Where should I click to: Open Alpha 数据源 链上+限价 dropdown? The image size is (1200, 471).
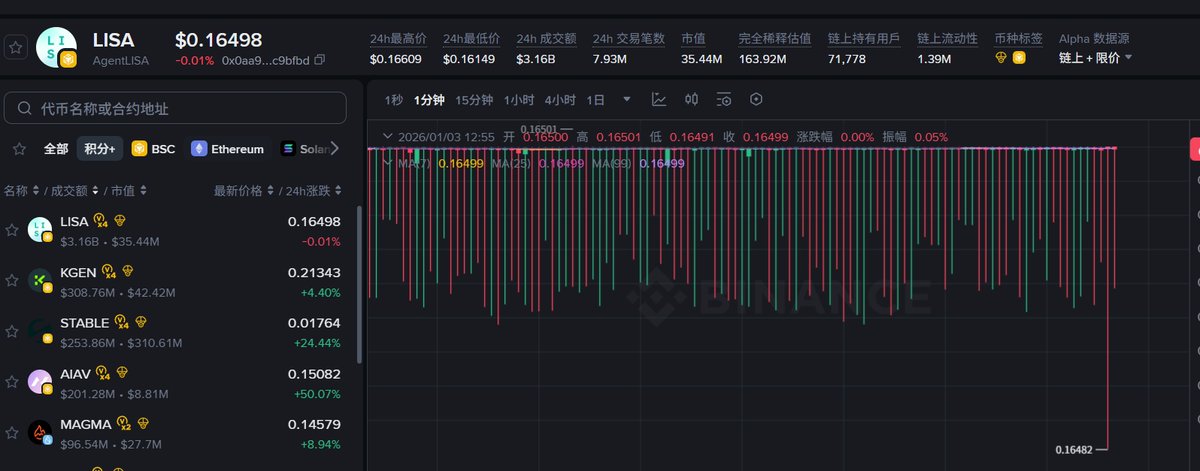1096,58
